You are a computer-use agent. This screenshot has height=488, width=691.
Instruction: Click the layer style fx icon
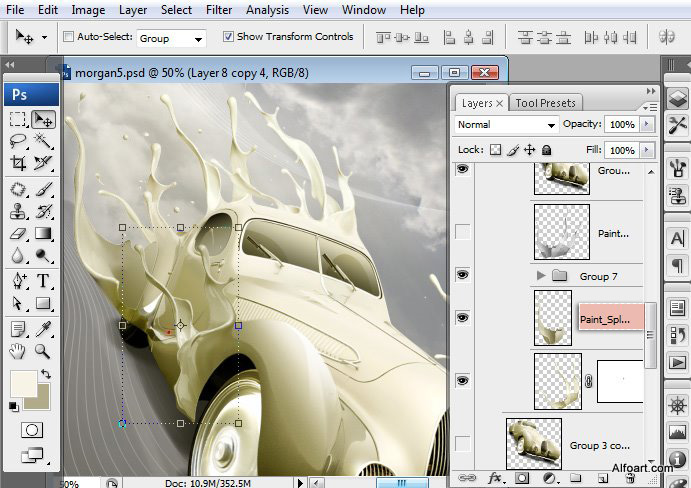(x=493, y=479)
